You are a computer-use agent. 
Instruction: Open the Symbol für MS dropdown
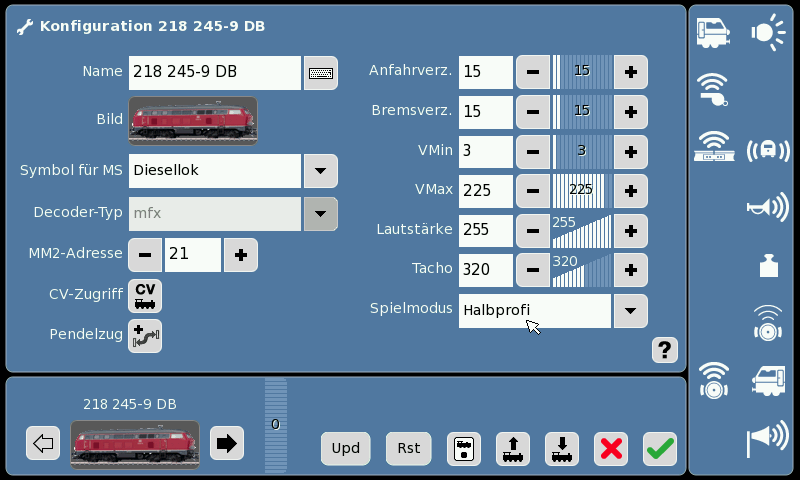[x=320, y=171]
